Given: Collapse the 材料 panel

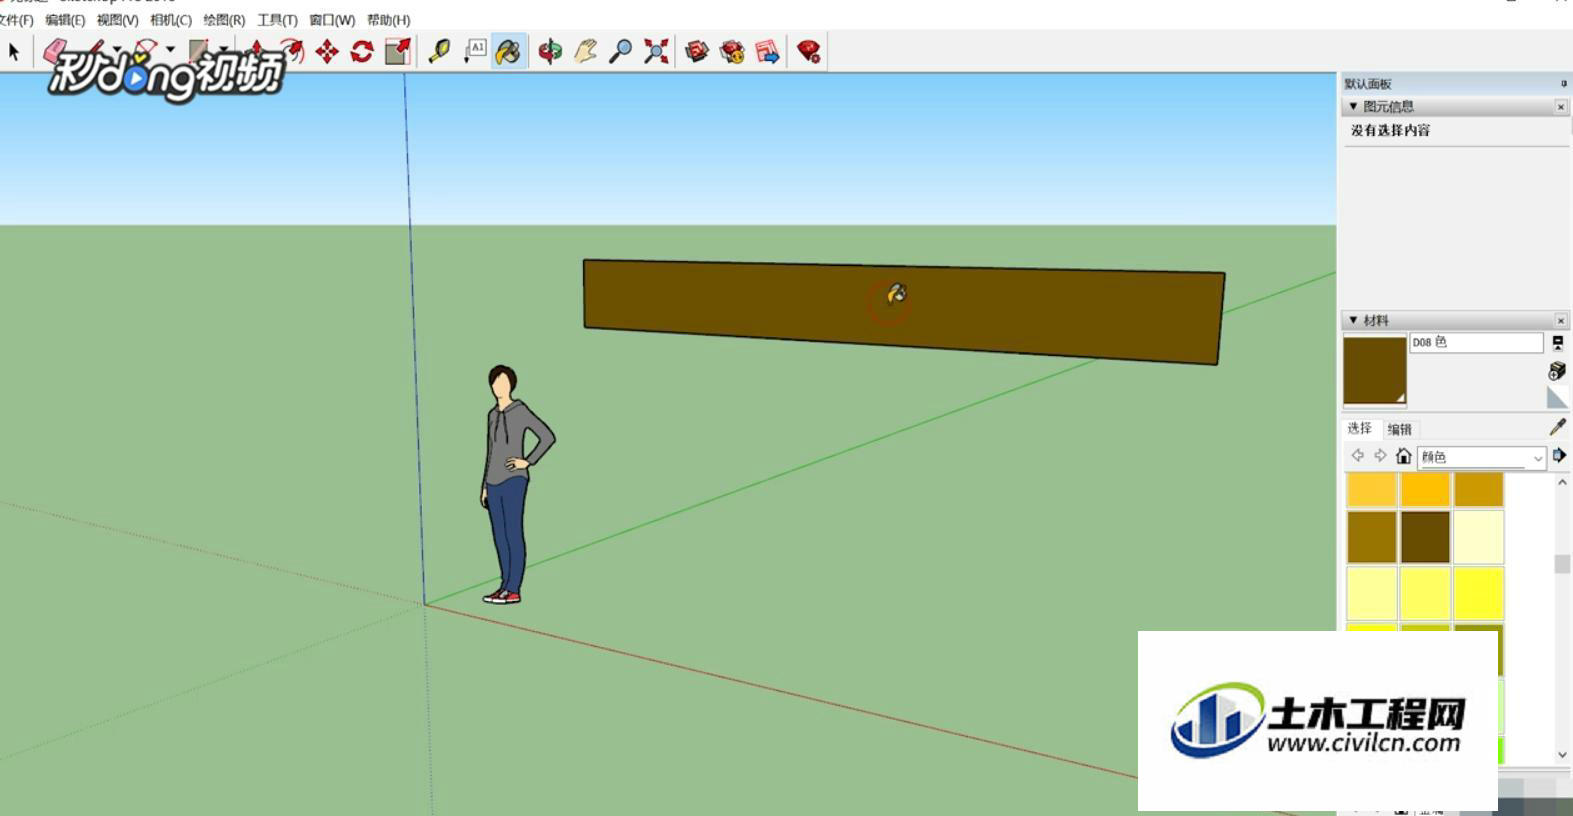Looking at the screenshot, I should tap(1353, 320).
